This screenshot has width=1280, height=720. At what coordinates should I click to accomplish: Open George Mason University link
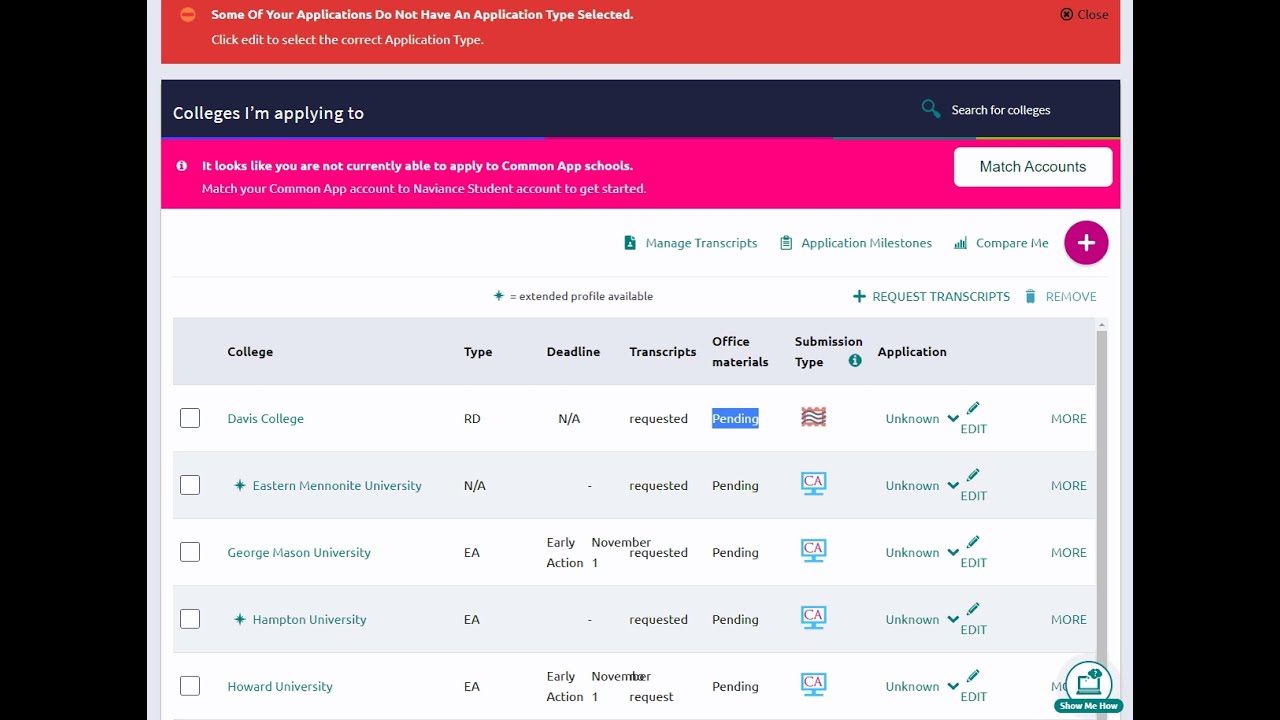coord(299,552)
